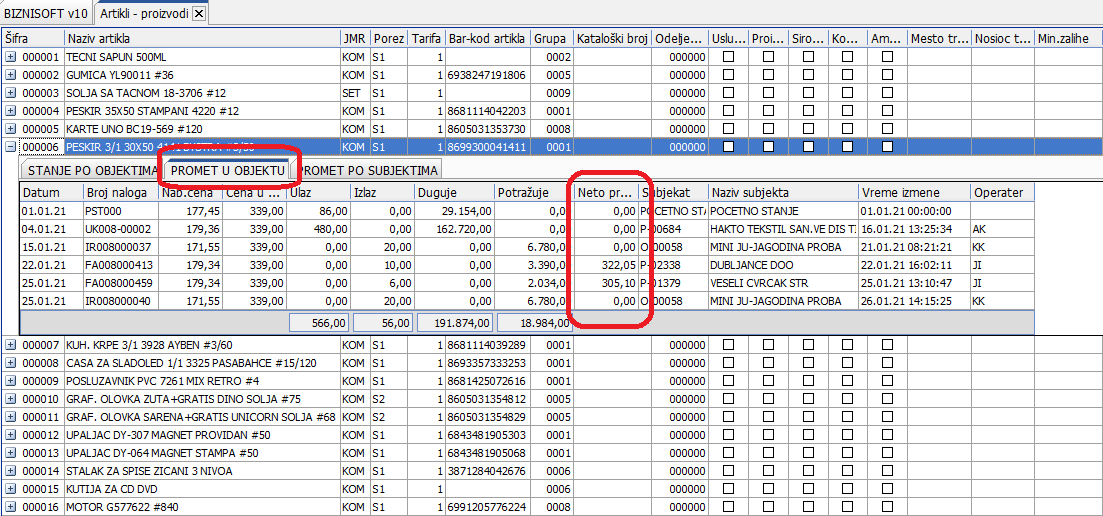
Task: Collapse the expanded row 000006
Action: [11, 147]
